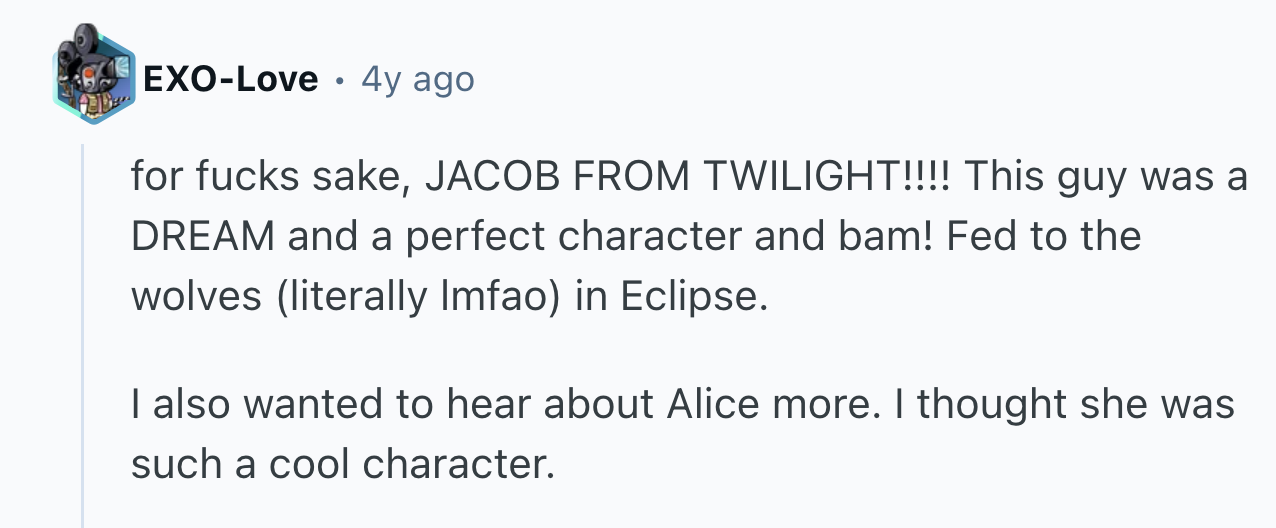Open EXO-Love's avatar icon
This screenshot has width=1276, height=528.
tap(93, 77)
